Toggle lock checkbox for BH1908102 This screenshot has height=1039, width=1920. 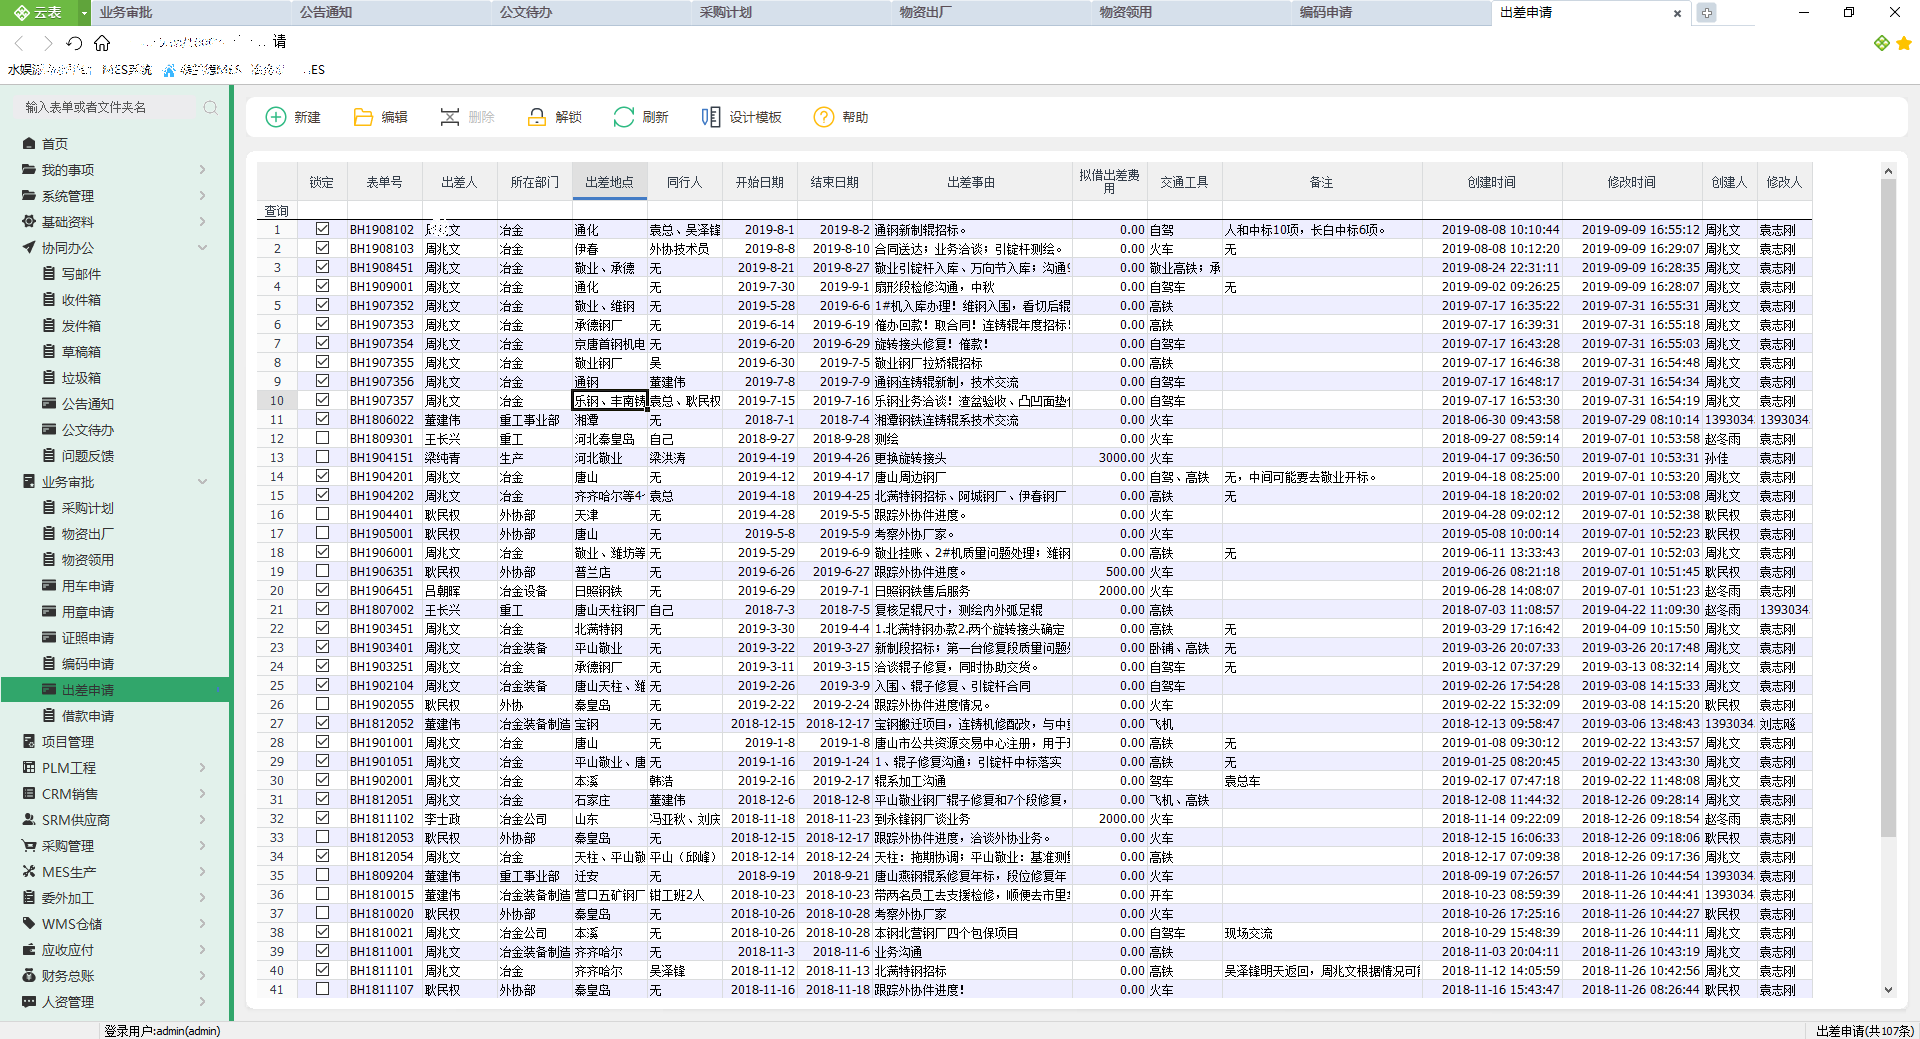(322, 229)
